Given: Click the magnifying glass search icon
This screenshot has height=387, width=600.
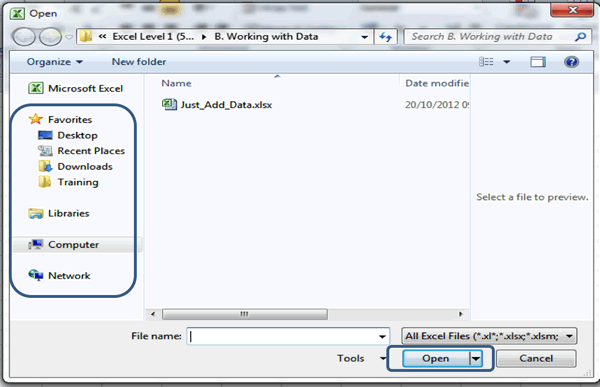Looking at the screenshot, I should click(580, 37).
